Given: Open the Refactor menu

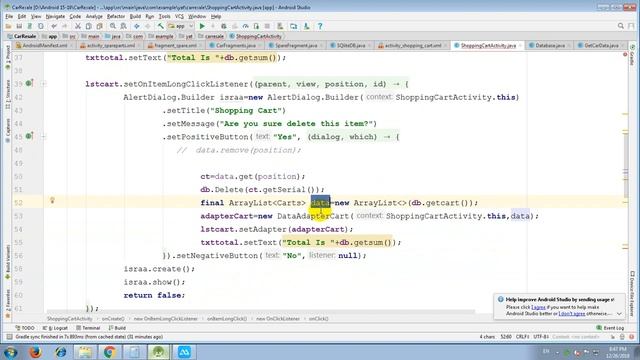Looking at the screenshot, I should click(116, 16).
